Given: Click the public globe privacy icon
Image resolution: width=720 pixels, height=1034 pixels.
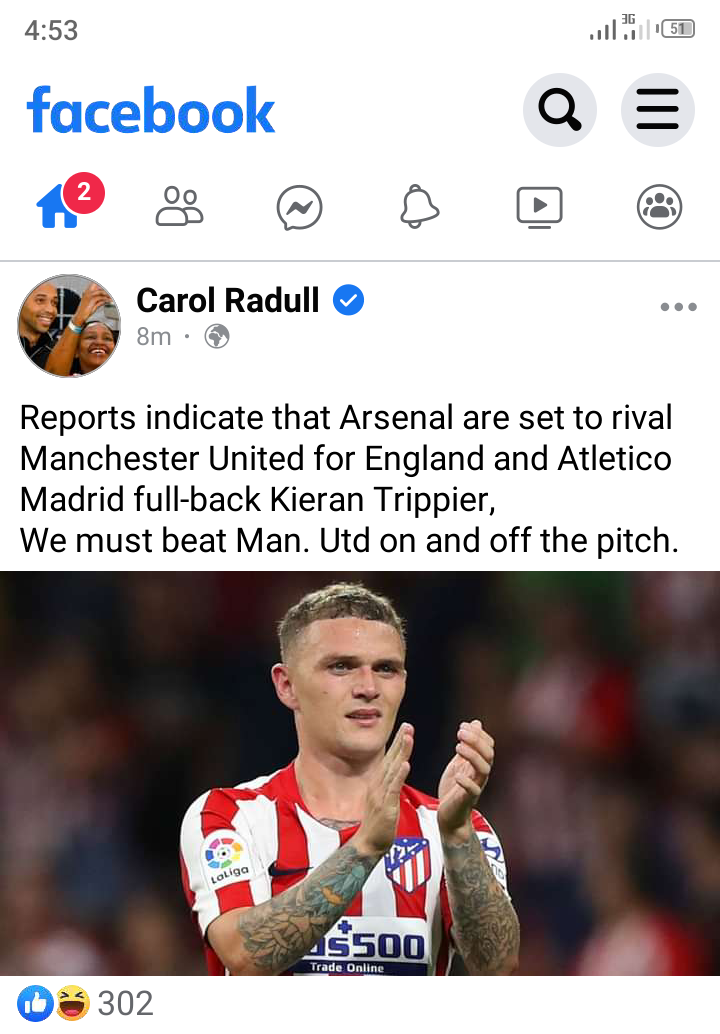Looking at the screenshot, I should click(217, 336).
